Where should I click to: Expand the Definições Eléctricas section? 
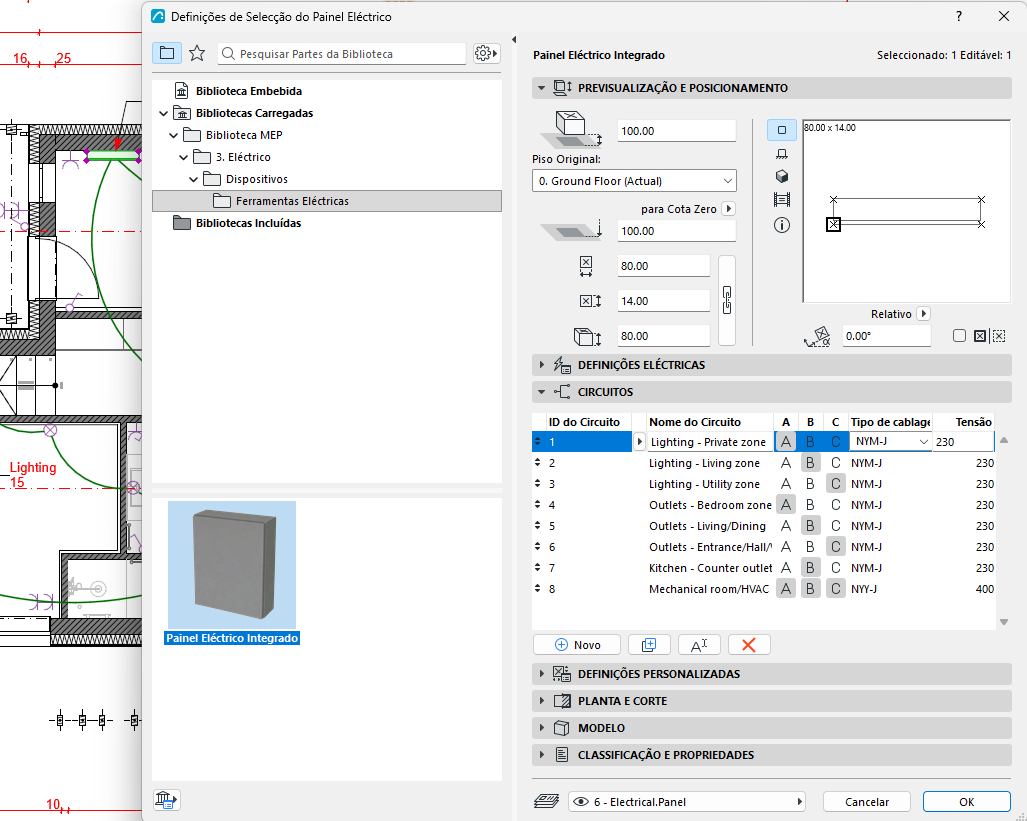[542, 365]
